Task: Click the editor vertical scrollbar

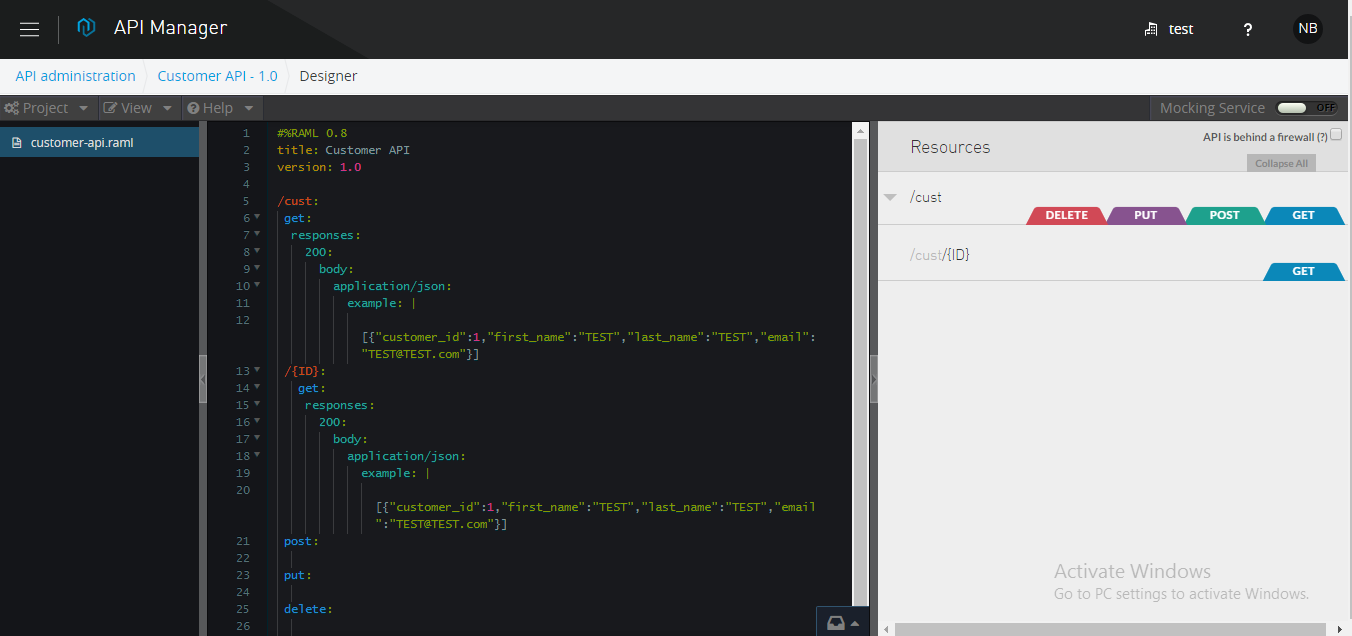Action: (860, 350)
